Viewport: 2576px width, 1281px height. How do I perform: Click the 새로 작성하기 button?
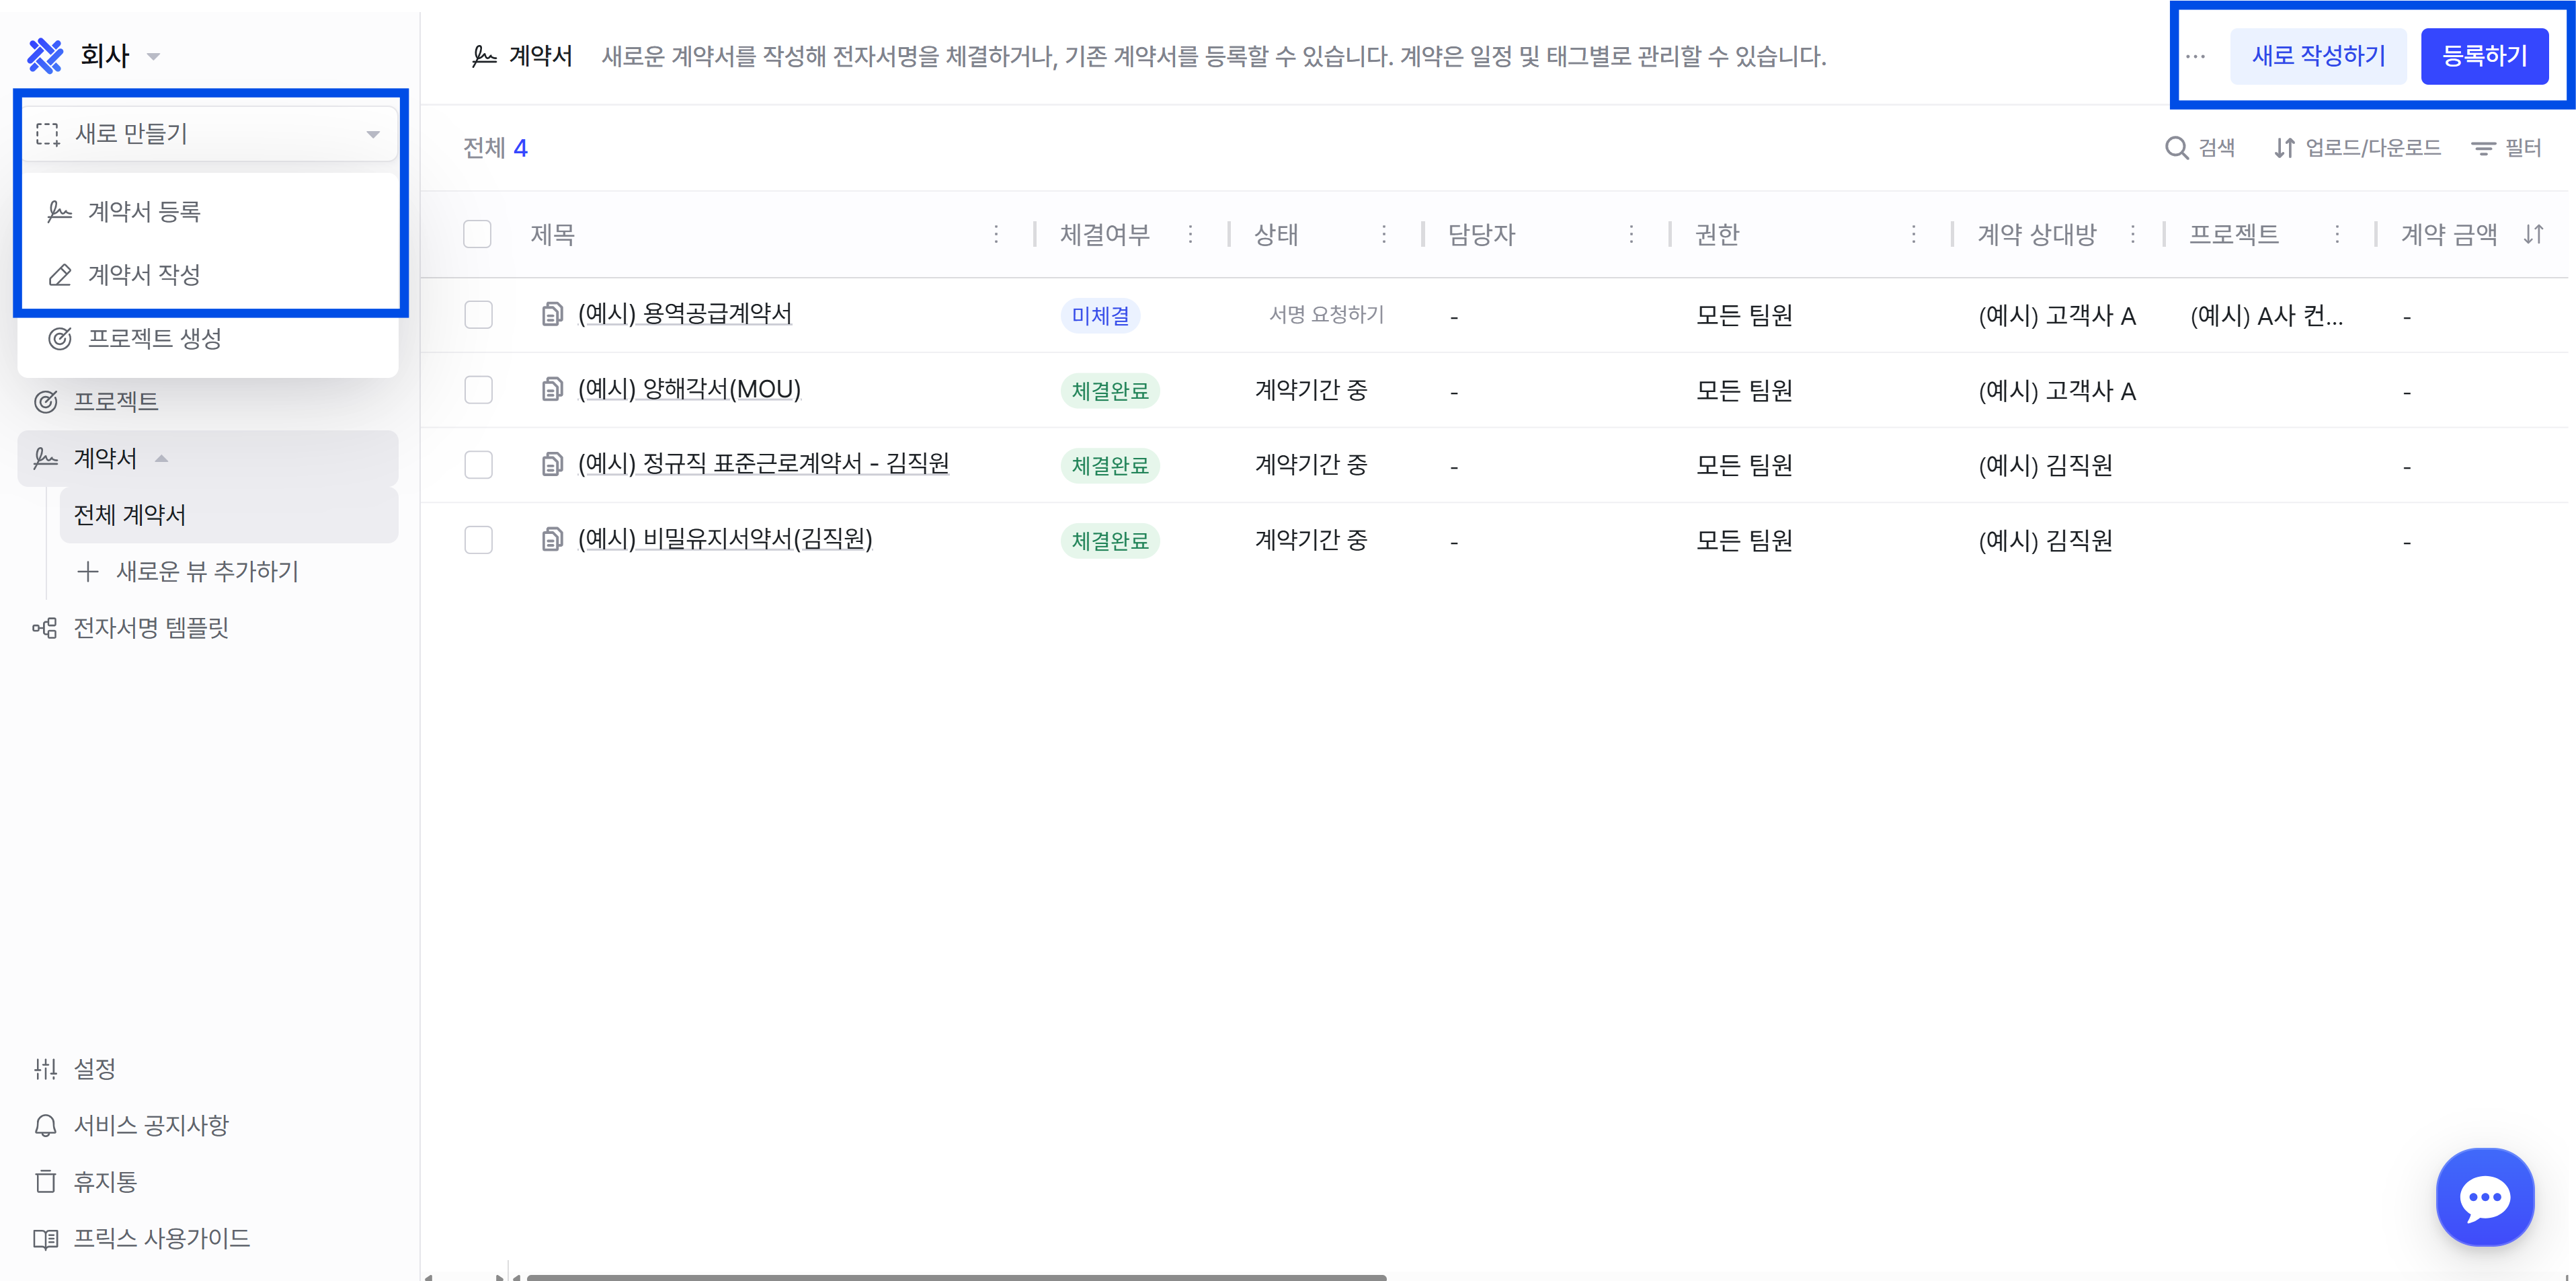coord(2318,56)
